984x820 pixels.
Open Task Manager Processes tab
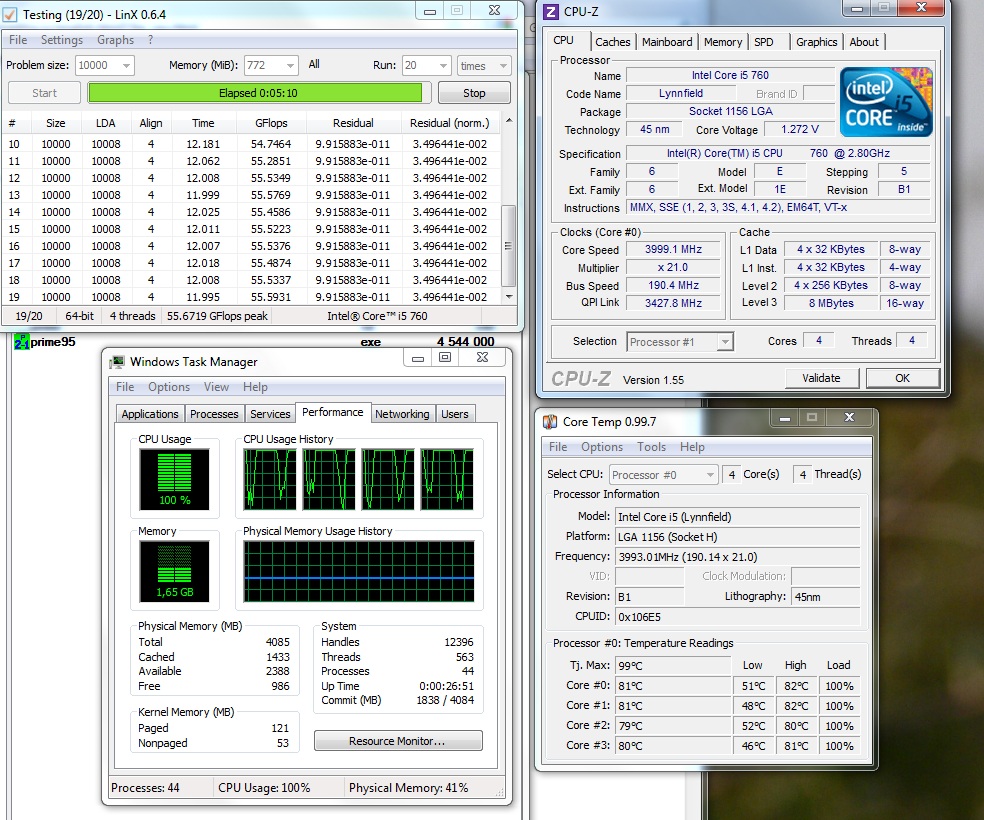click(x=214, y=414)
